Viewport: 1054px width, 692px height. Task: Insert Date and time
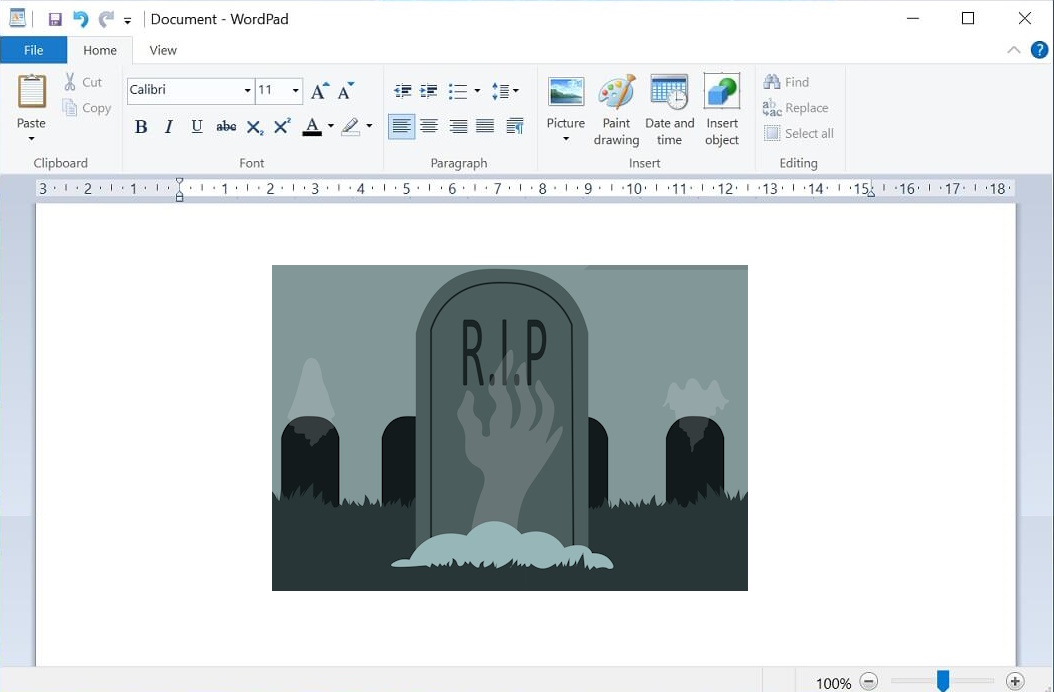(669, 110)
